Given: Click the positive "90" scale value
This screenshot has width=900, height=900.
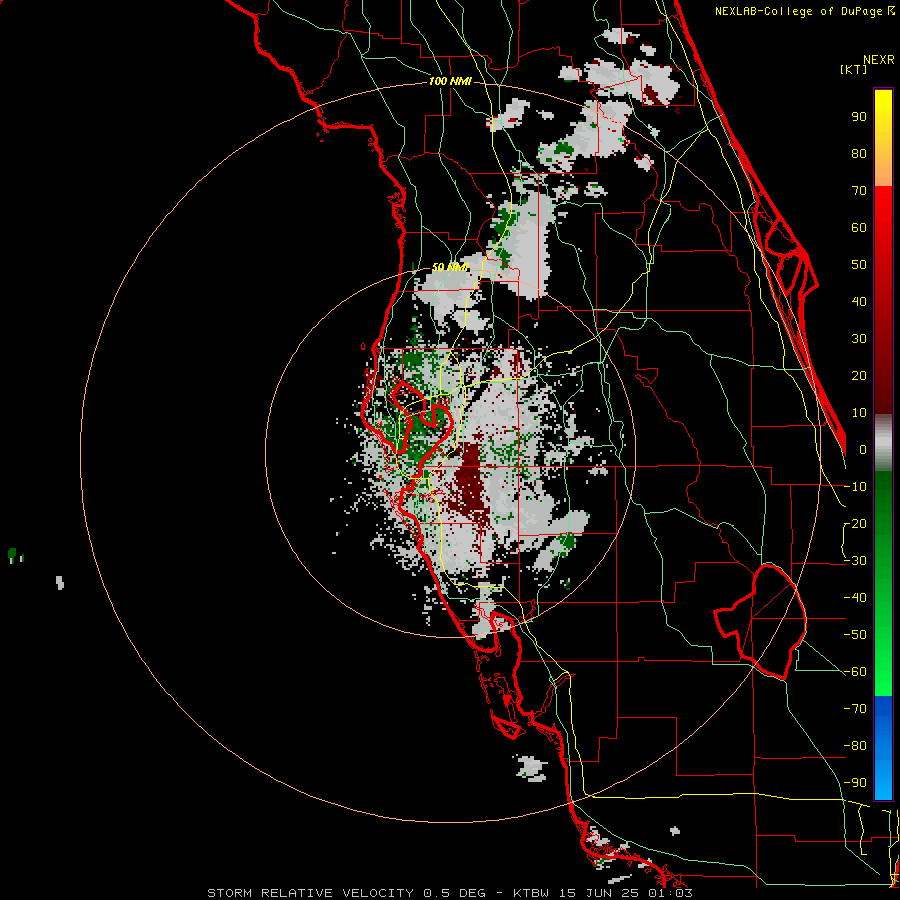Looking at the screenshot, I should point(859,117).
